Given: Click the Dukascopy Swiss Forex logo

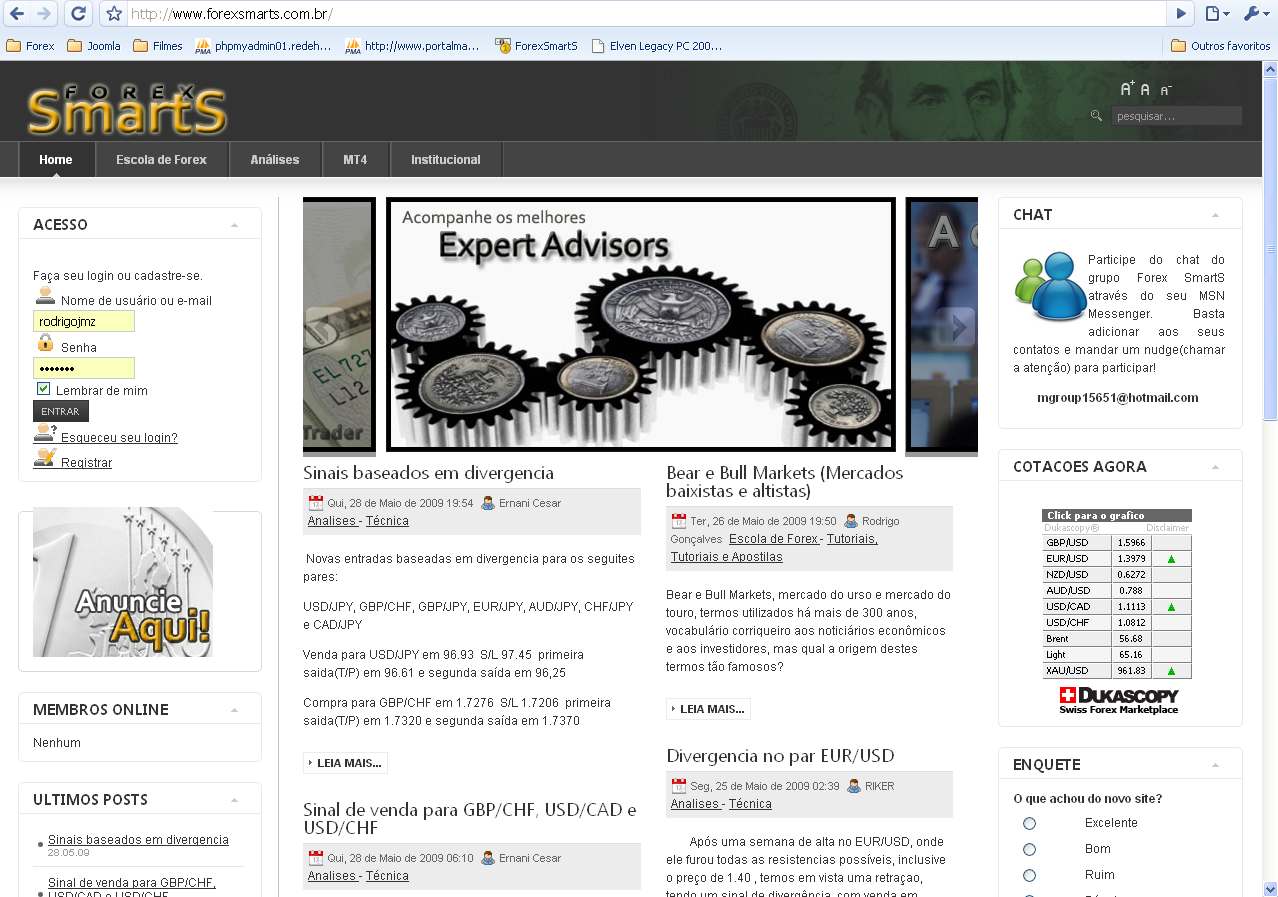Looking at the screenshot, I should pyautogui.click(x=1118, y=700).
